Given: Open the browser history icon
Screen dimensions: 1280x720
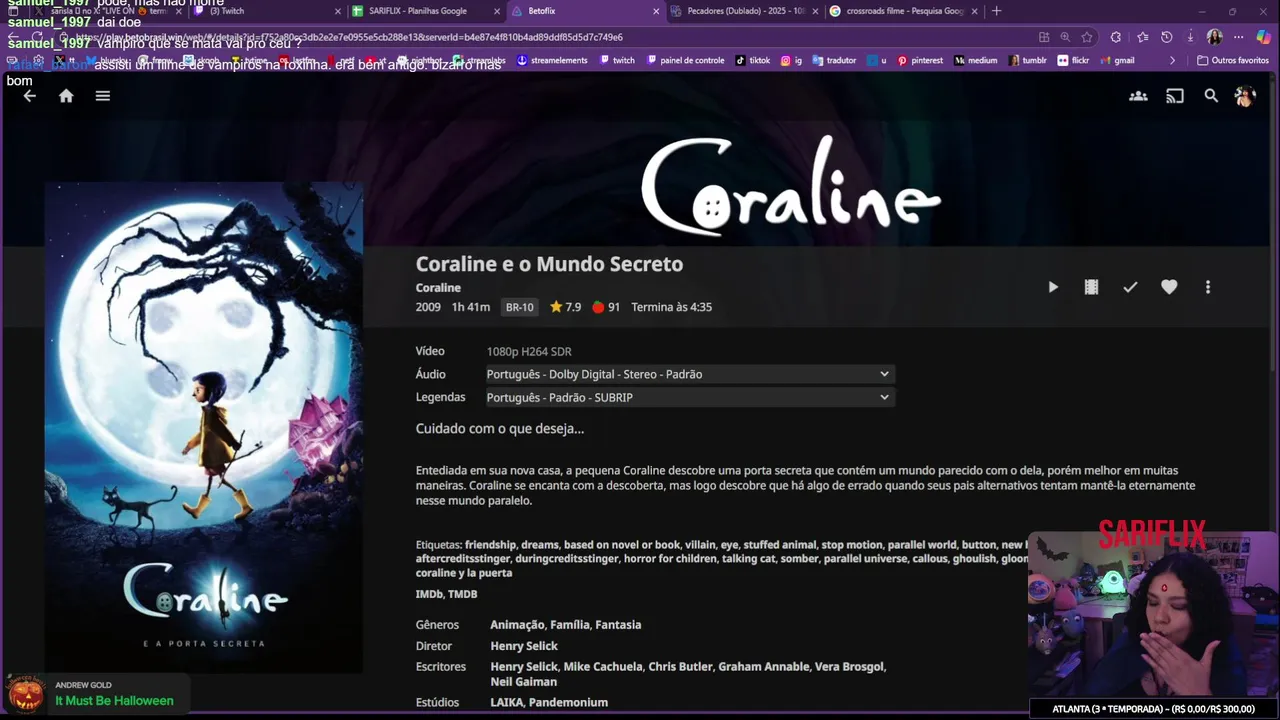Looking at the screenshot, I should click(1166, 37).
